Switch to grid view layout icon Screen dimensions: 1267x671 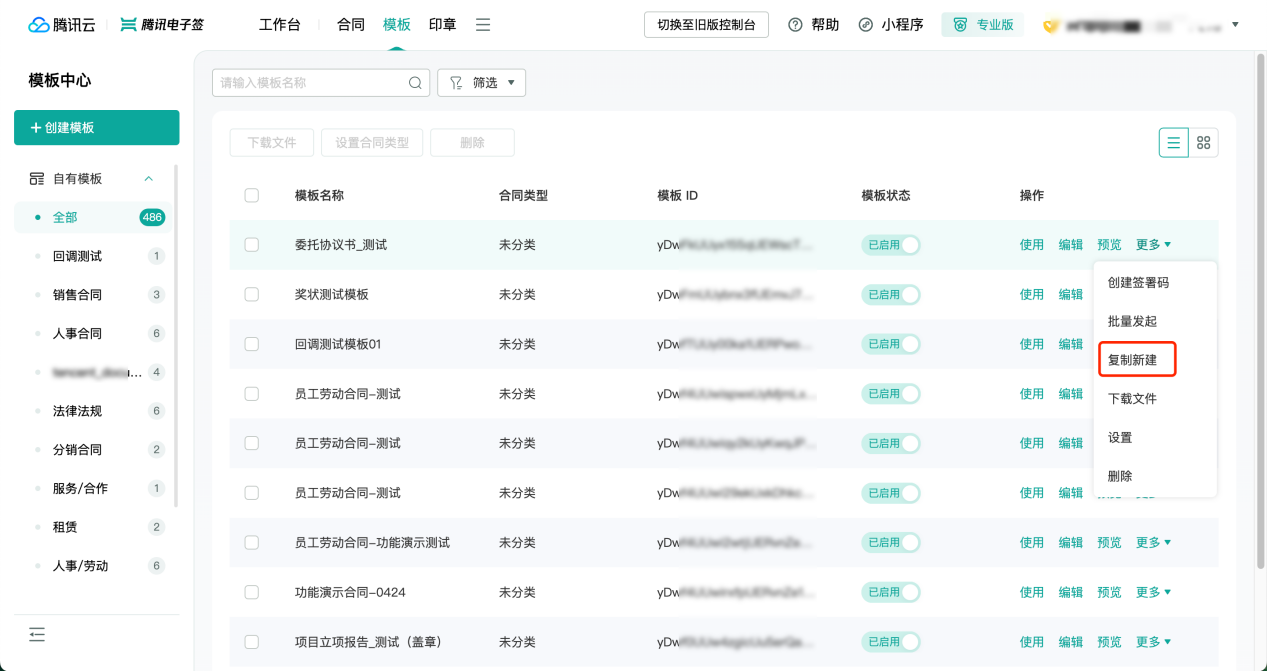click(1204, 143)
